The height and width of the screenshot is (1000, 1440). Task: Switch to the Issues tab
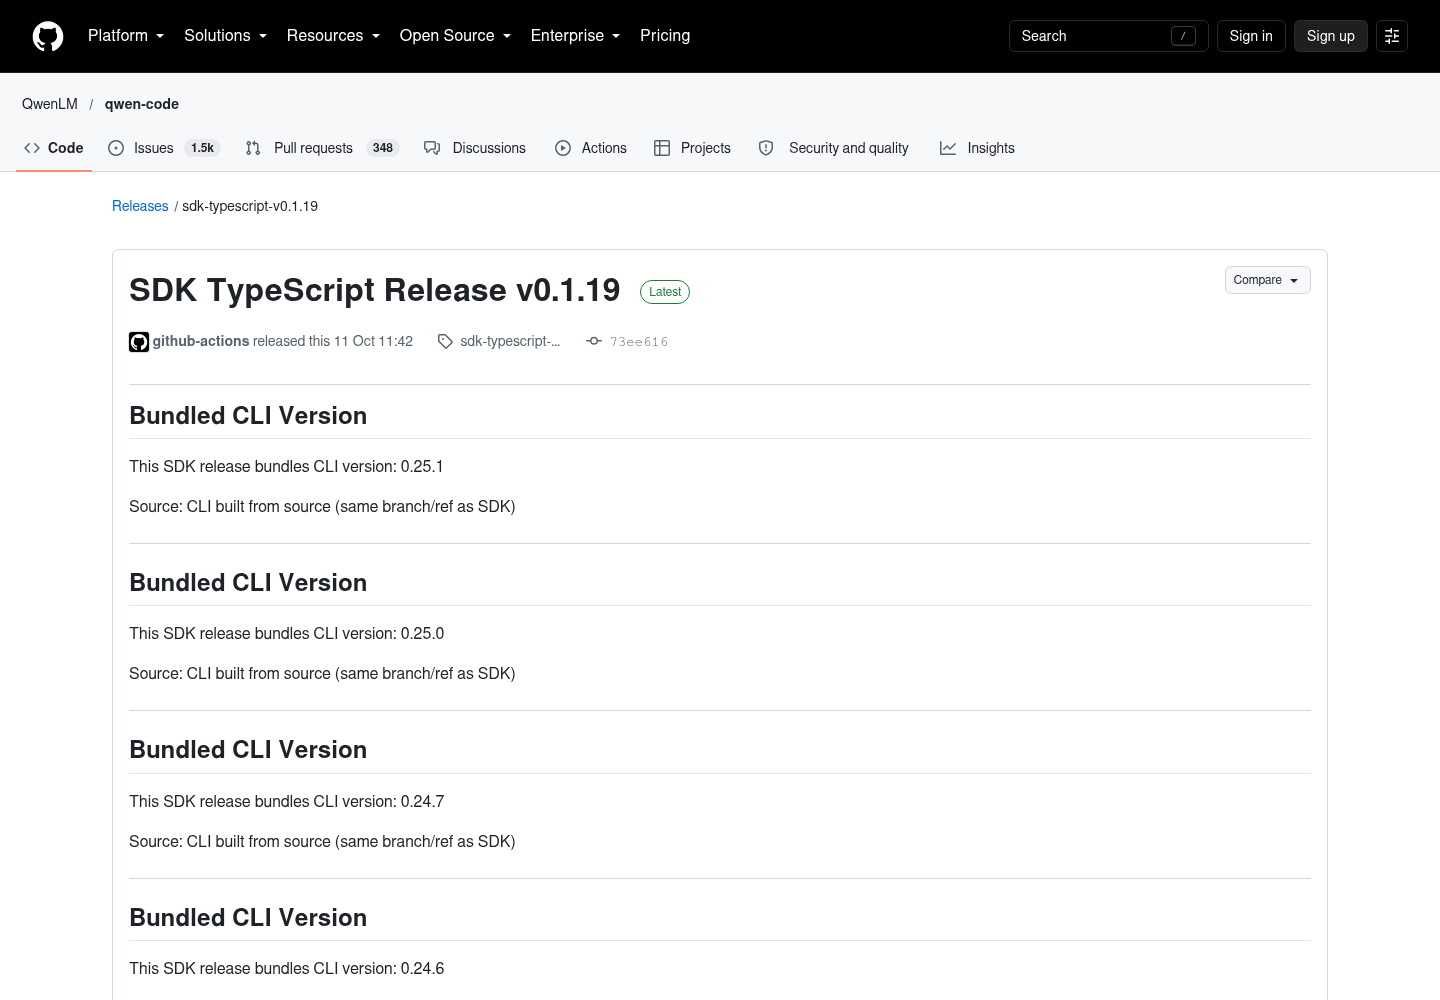click(x=163, y=148)
